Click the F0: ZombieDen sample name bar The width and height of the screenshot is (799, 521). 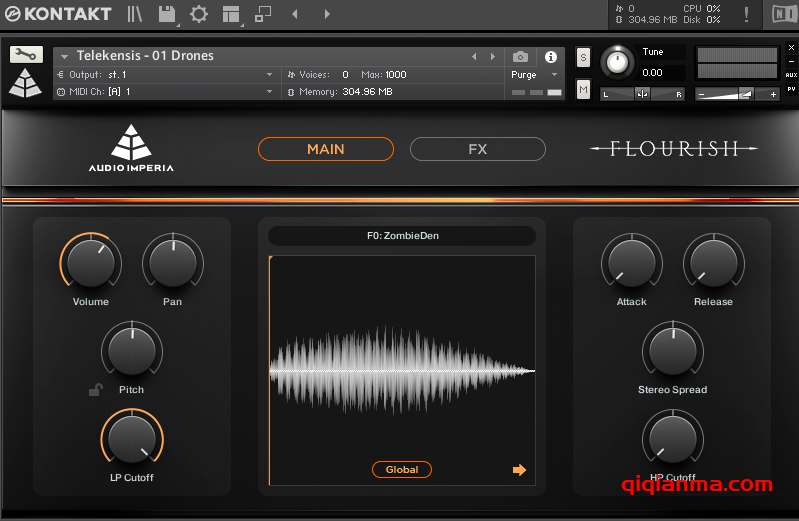pyautogui.click(x=402, y=236)
